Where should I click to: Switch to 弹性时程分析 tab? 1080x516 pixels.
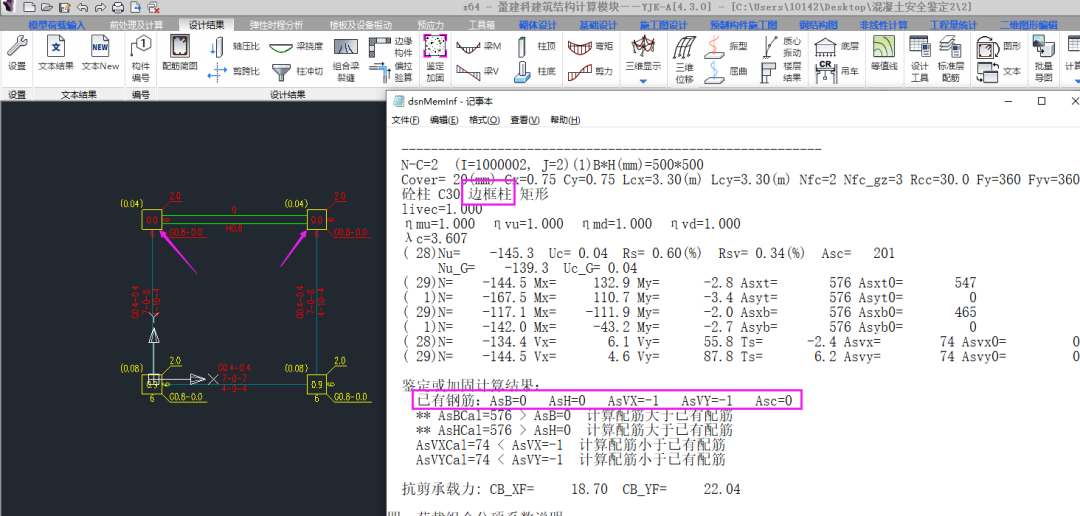pos(276,25)
